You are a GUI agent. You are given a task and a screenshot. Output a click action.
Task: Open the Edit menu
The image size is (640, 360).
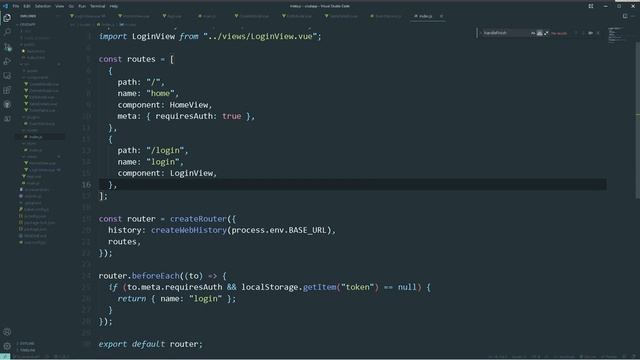tap(27, 6)
